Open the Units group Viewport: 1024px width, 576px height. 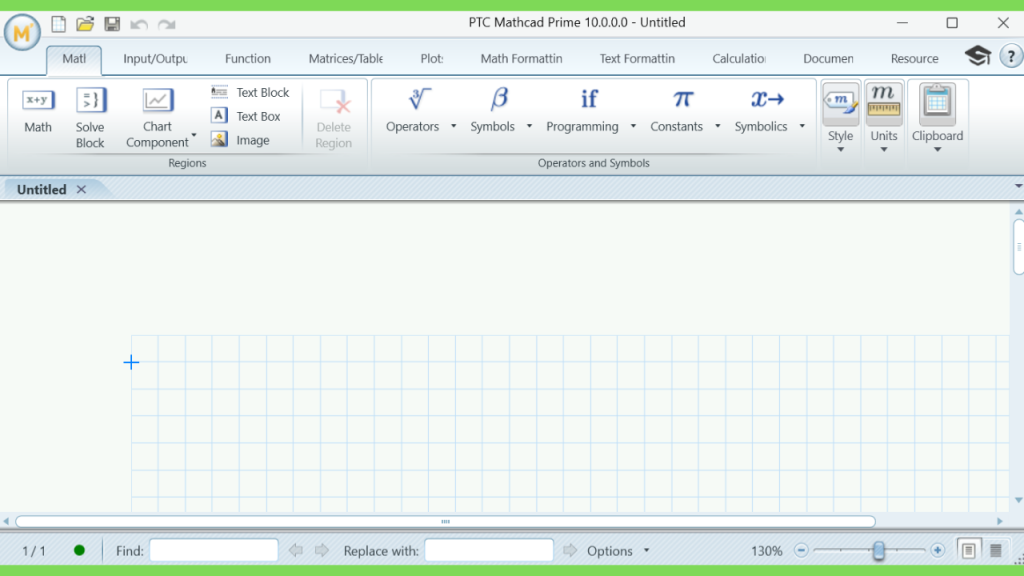[x=884, y=118]
